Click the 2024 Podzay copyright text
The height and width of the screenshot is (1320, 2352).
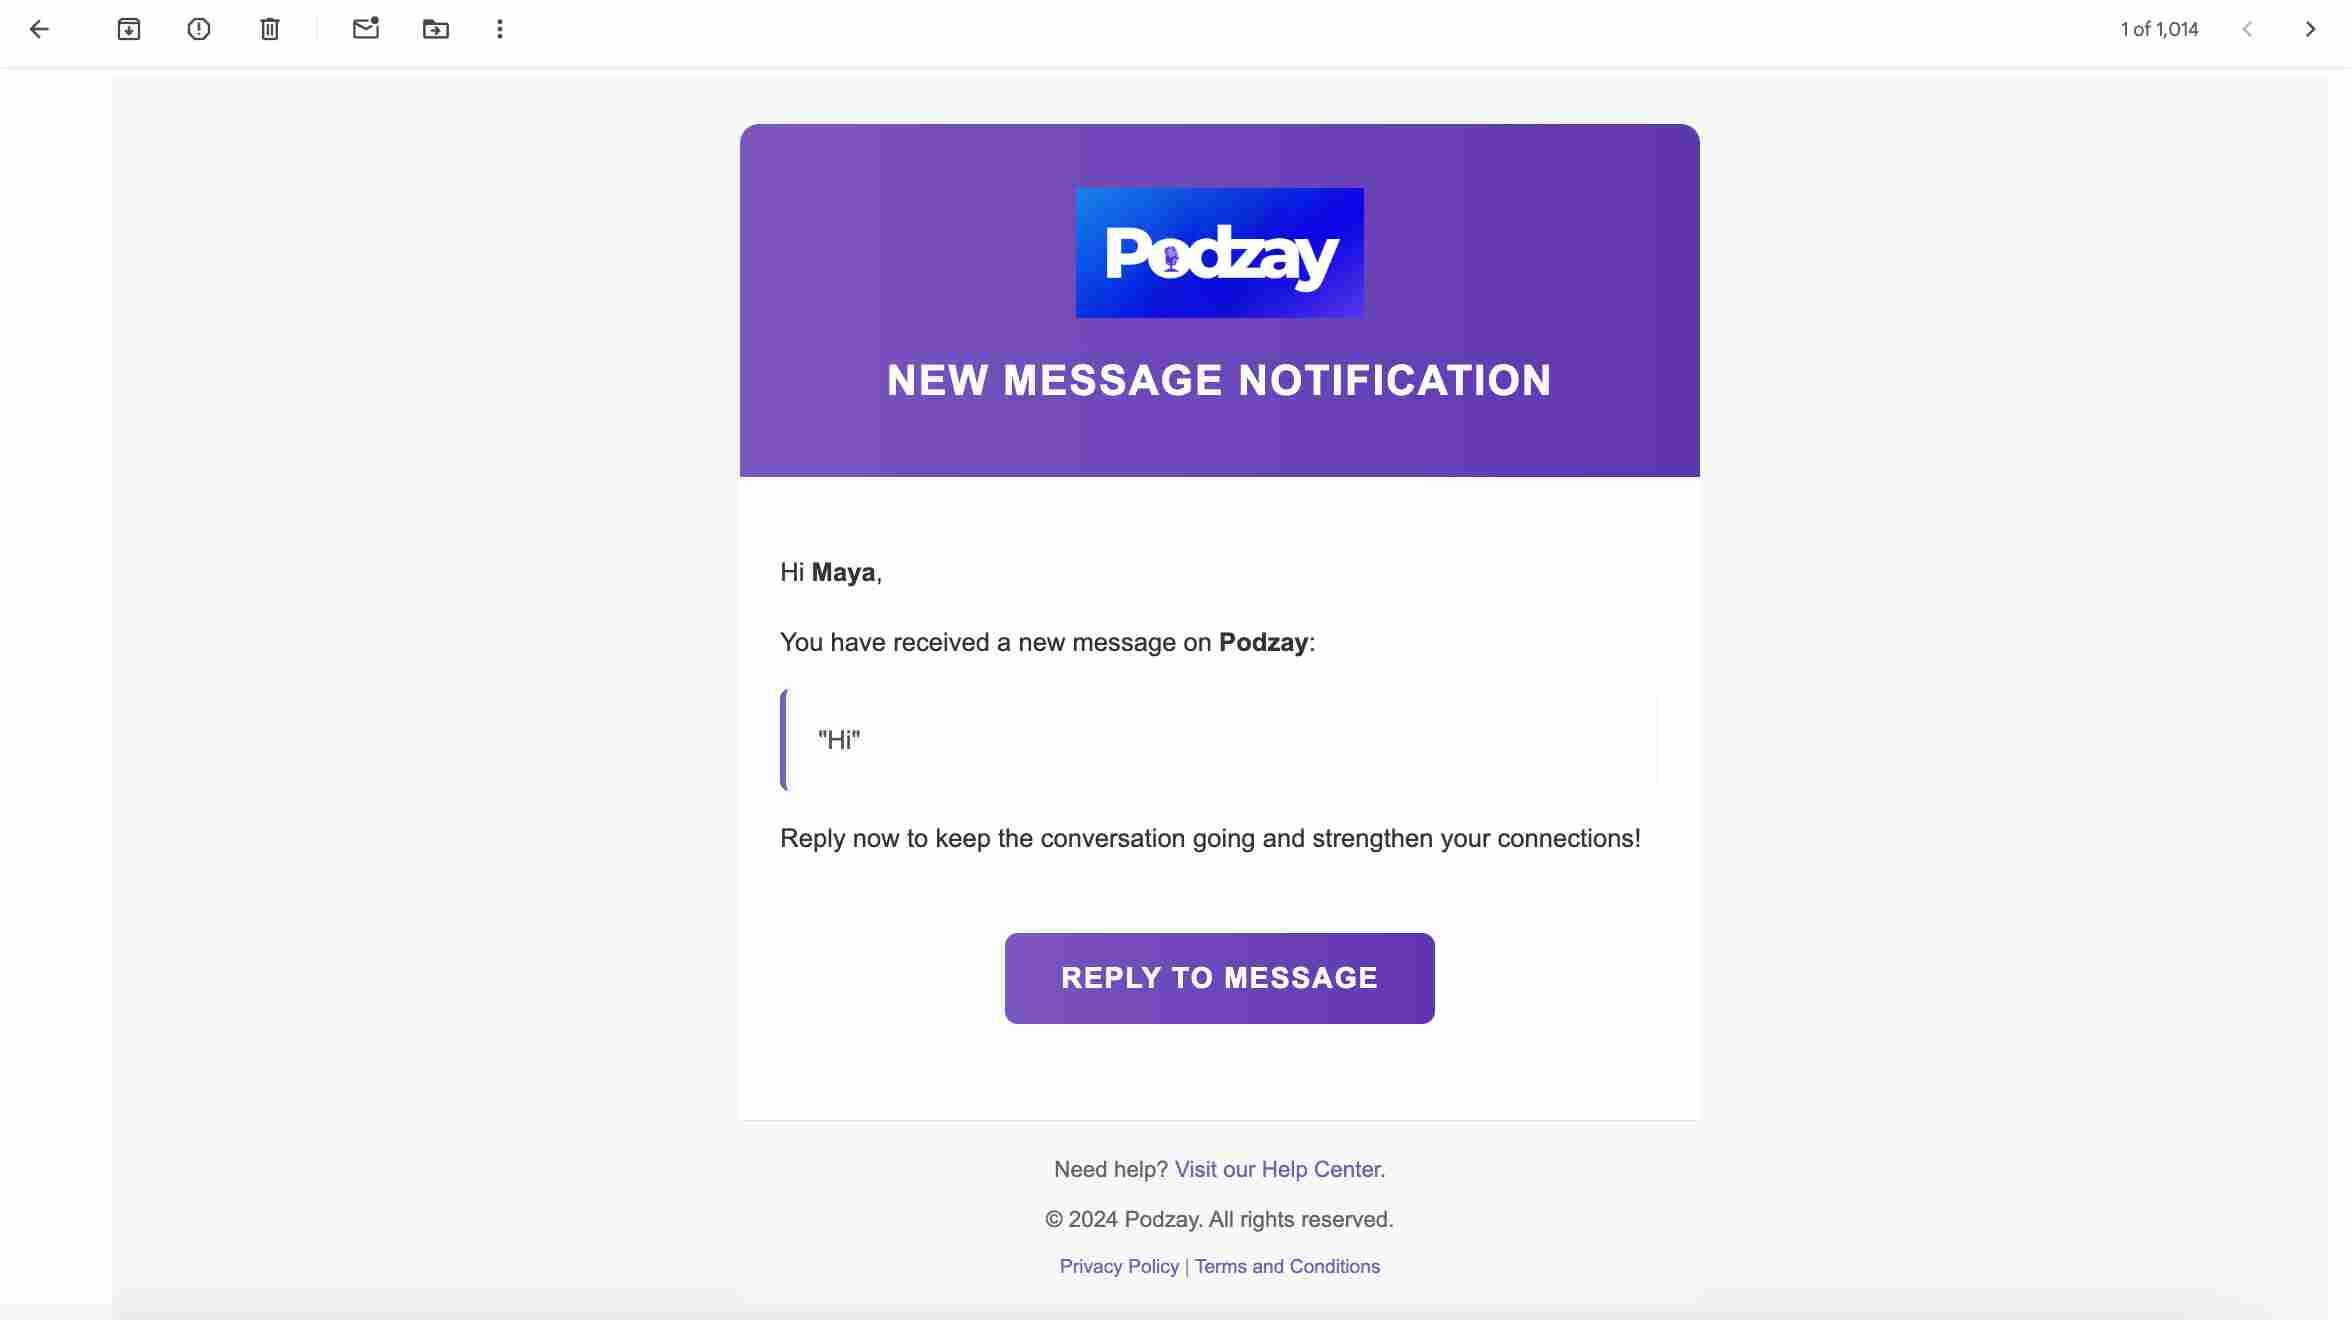pos(1219,1219)
